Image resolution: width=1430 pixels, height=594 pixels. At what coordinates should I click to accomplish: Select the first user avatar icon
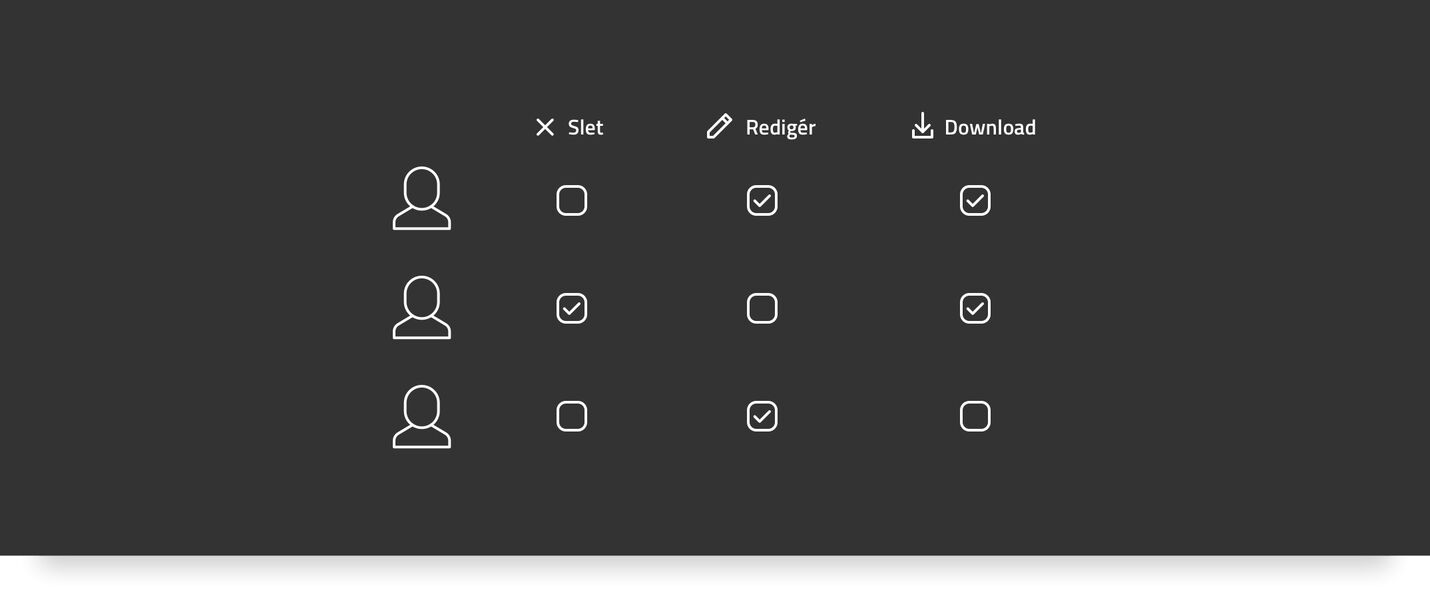tap(422, 198)
